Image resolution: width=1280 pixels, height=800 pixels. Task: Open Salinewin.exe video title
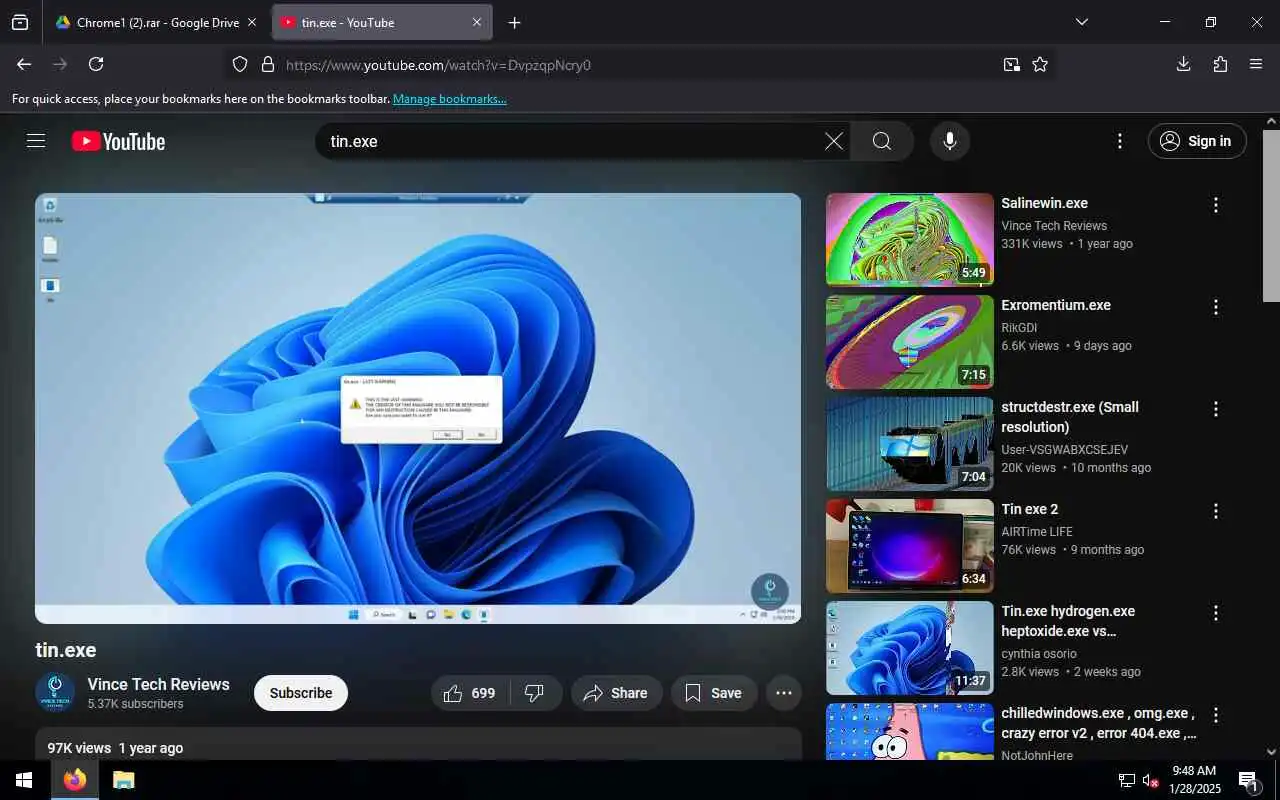pyautogui.click(x=1044, y=203)
